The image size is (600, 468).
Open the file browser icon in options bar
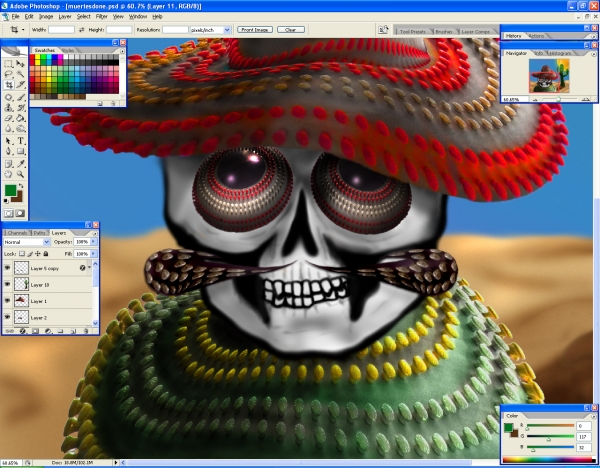pos(383,29)
